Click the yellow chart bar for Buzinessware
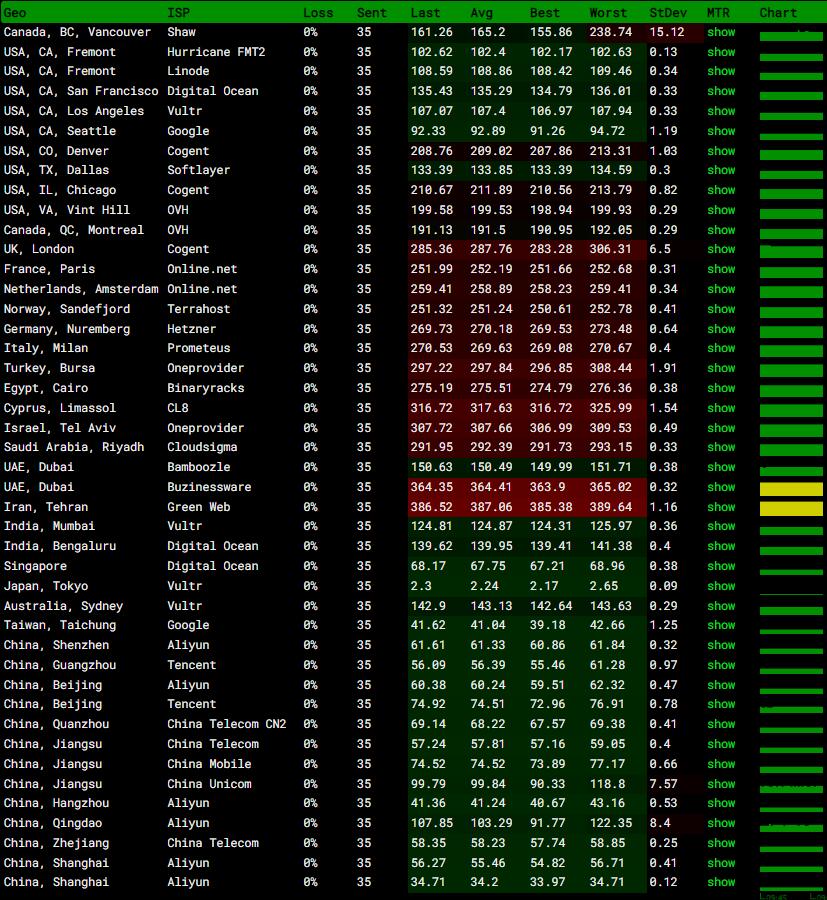Screen dimensions: 827x900 (x=791, y=489)
